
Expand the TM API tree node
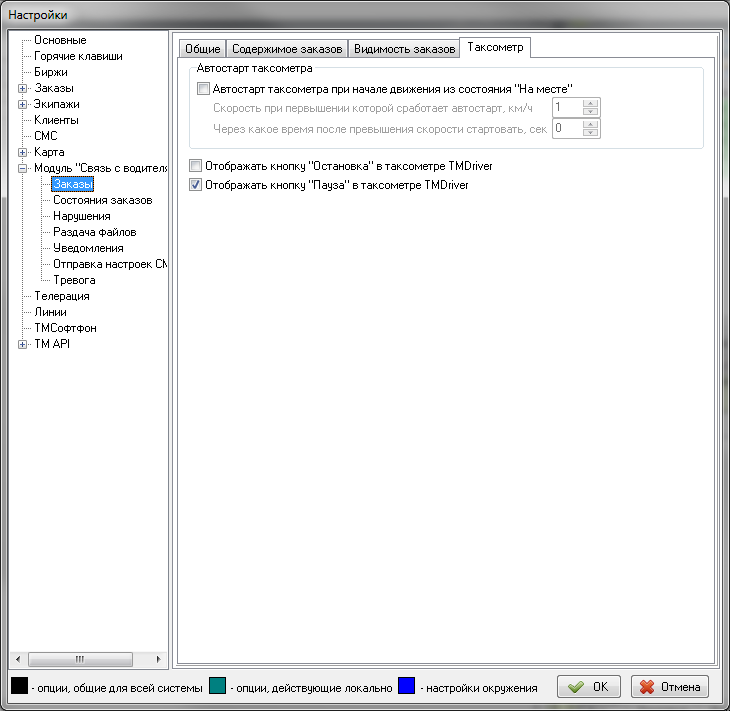[23, 344]
